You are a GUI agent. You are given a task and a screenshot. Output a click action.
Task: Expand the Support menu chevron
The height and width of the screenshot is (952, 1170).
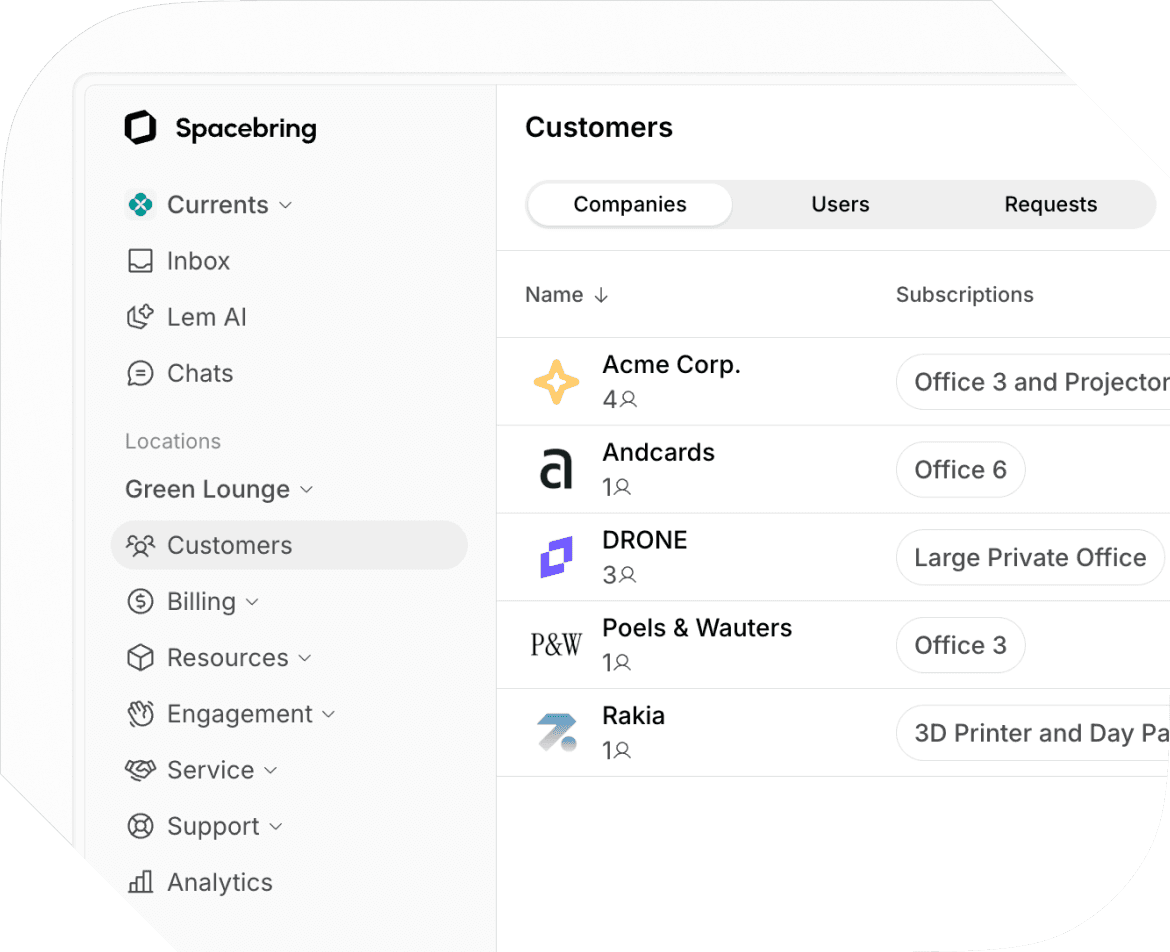(275, 827)
